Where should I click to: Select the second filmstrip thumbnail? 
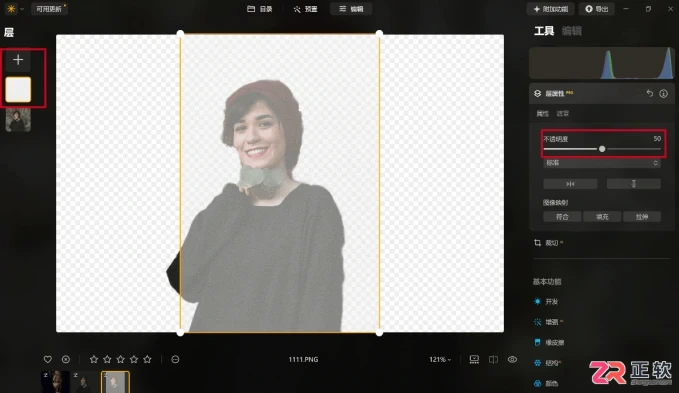[x=85, y=382]
